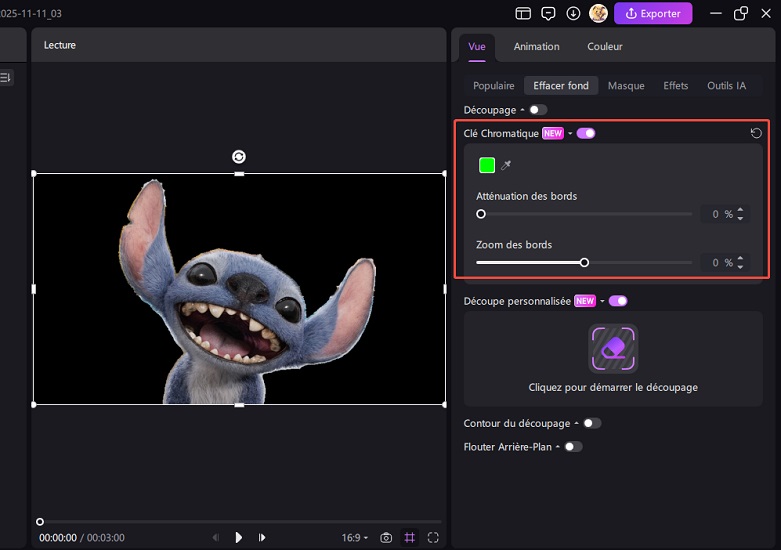Switch to the Animation tab
Viewport: 781px width, 550px height.
pyautogui.click(x=536, y=47)
